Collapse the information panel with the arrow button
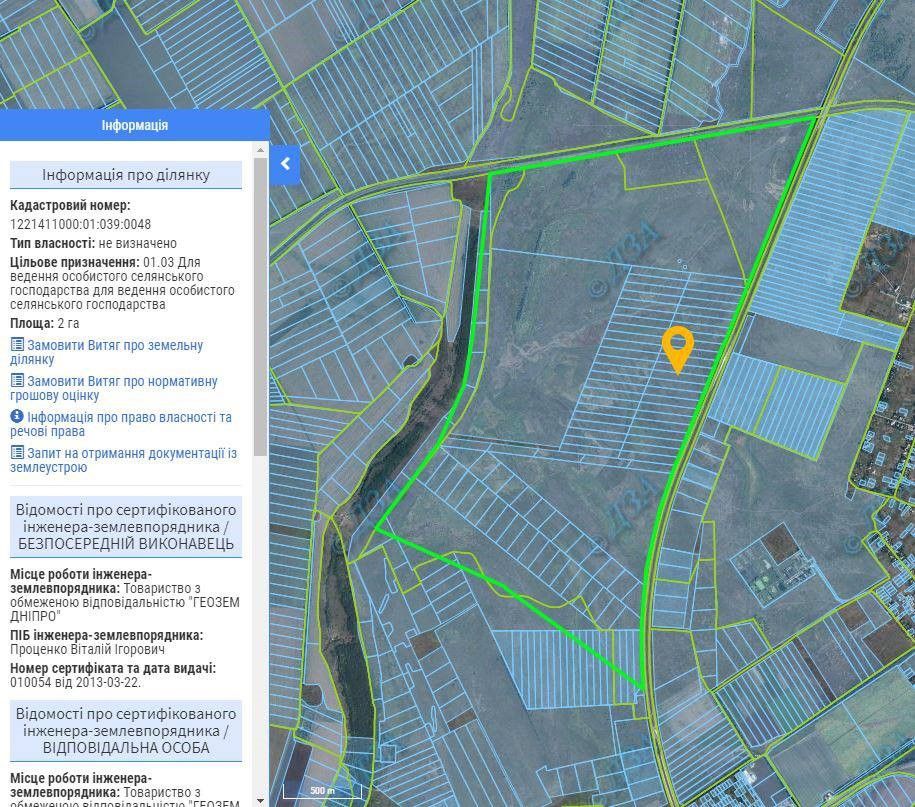 click(285, 164)
